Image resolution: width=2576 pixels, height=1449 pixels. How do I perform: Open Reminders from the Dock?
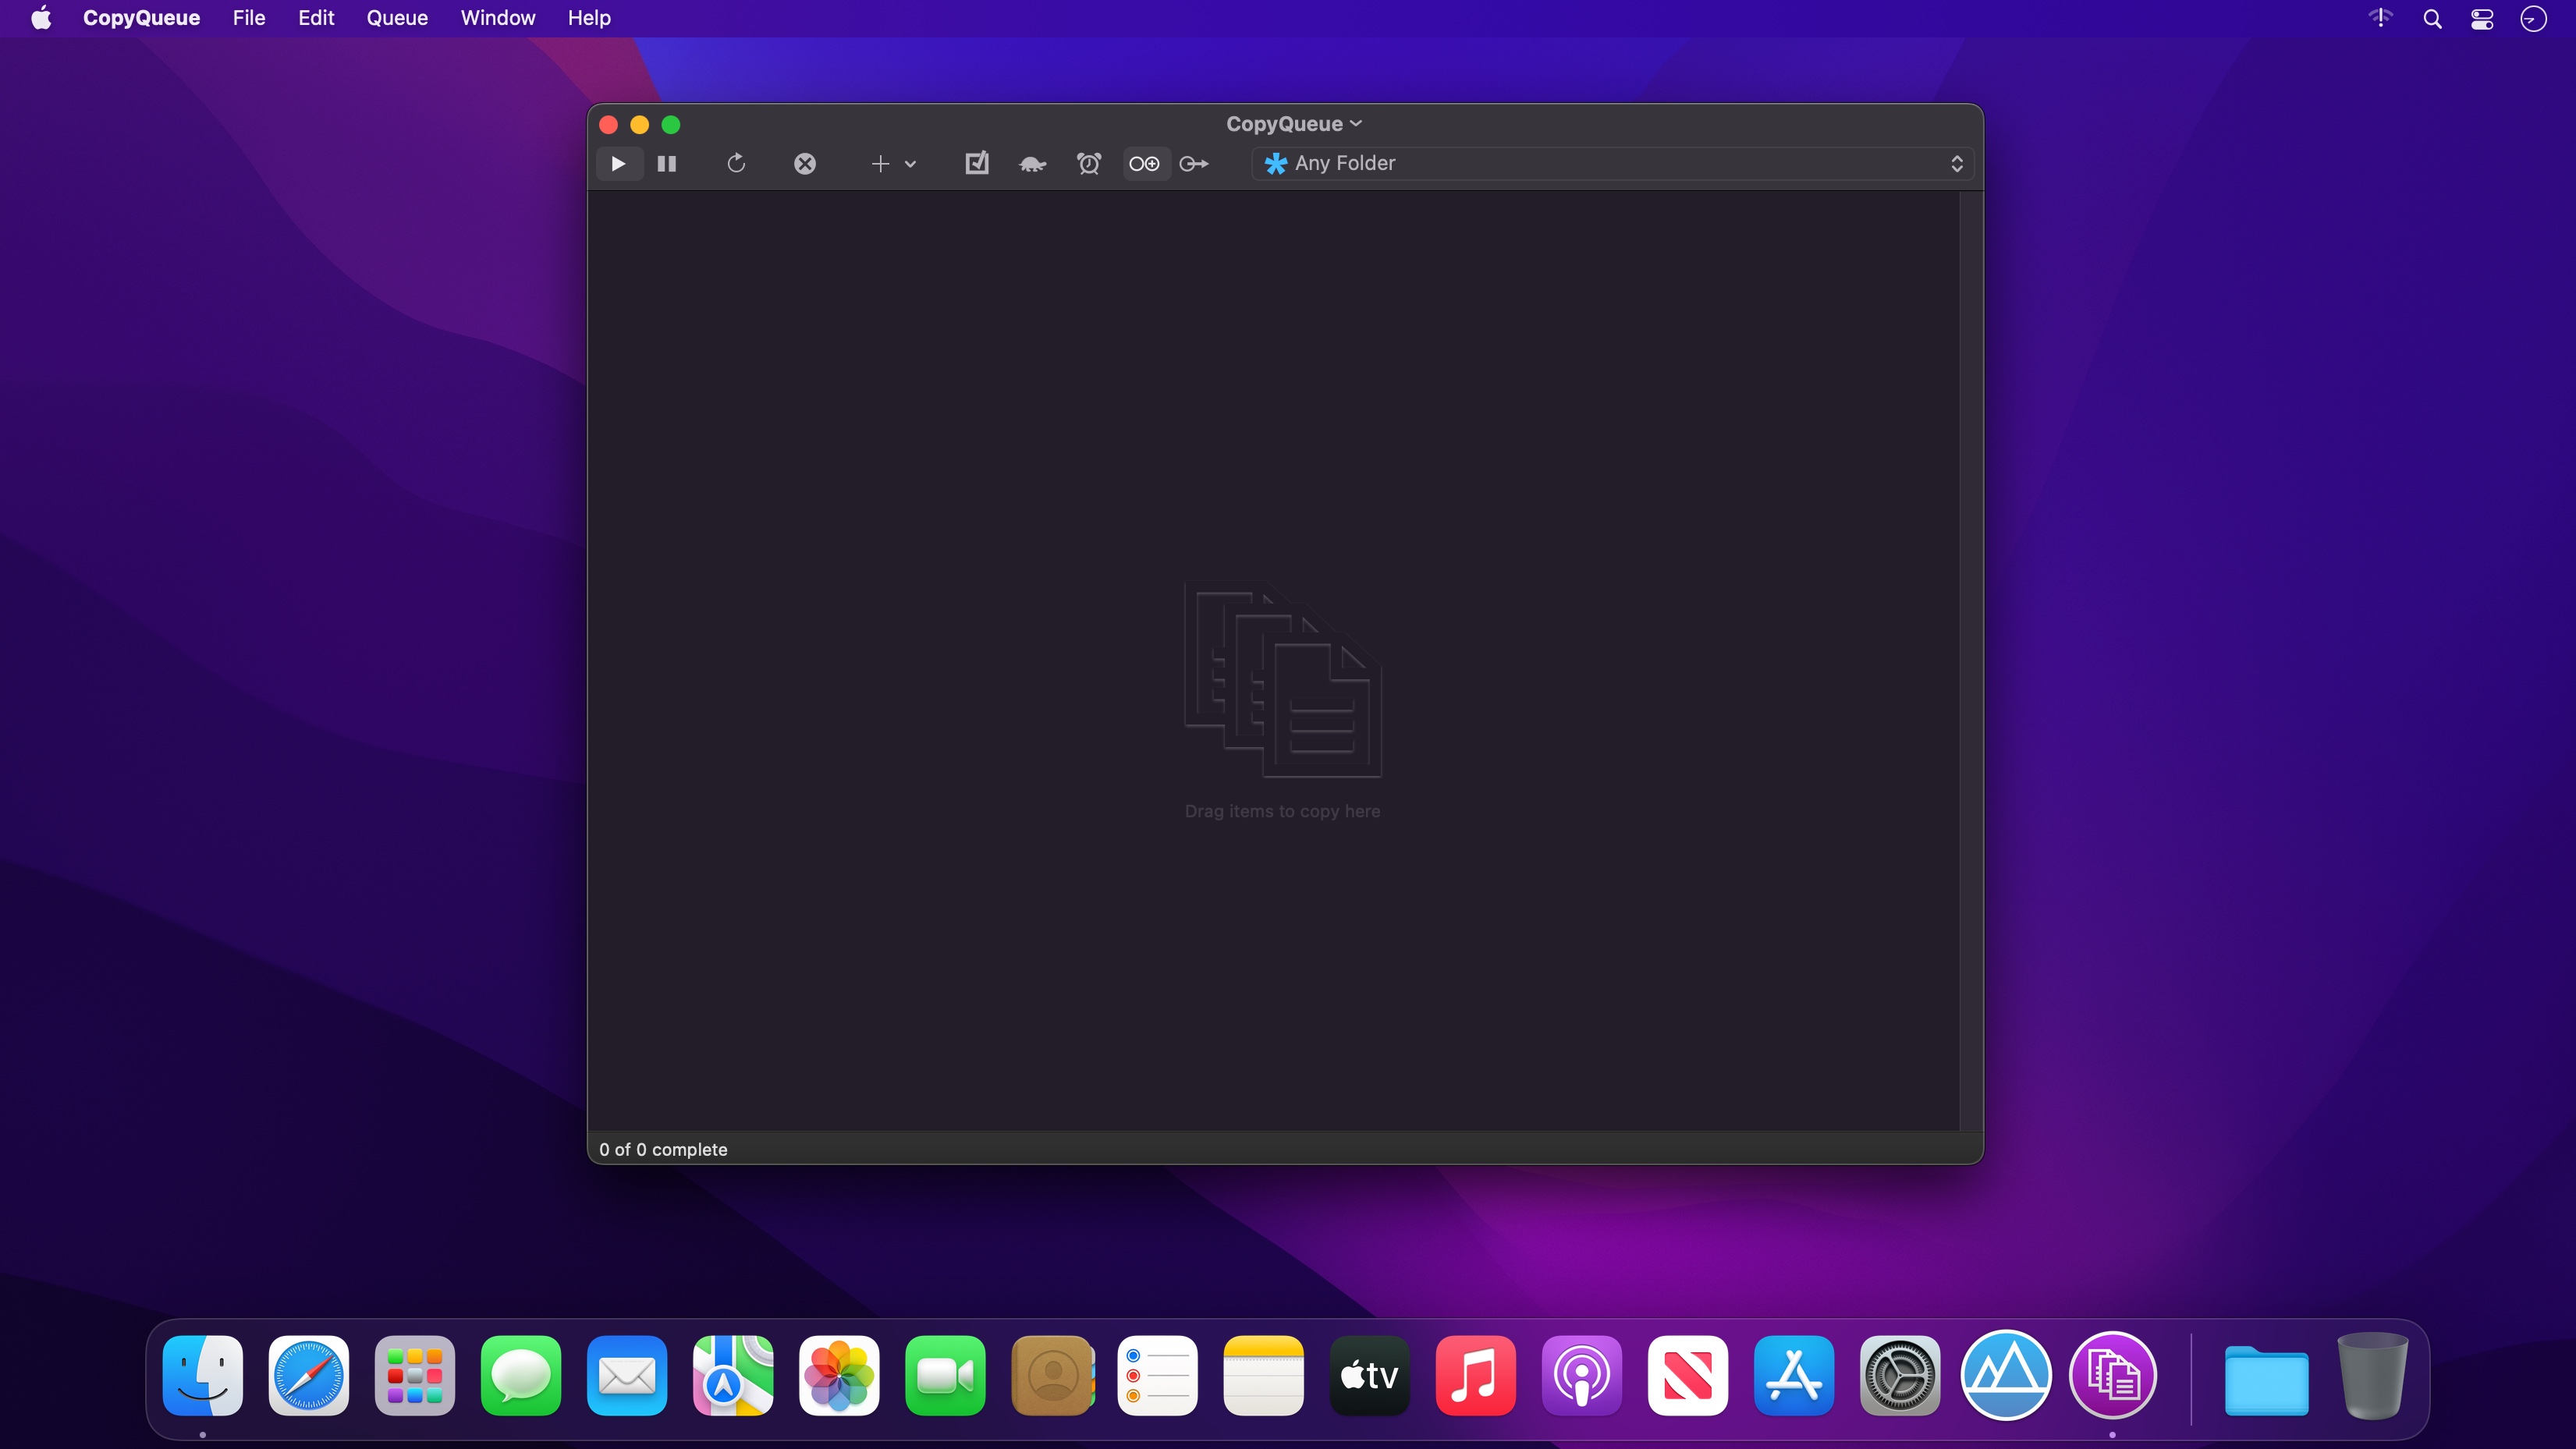pos(1158,1376)
